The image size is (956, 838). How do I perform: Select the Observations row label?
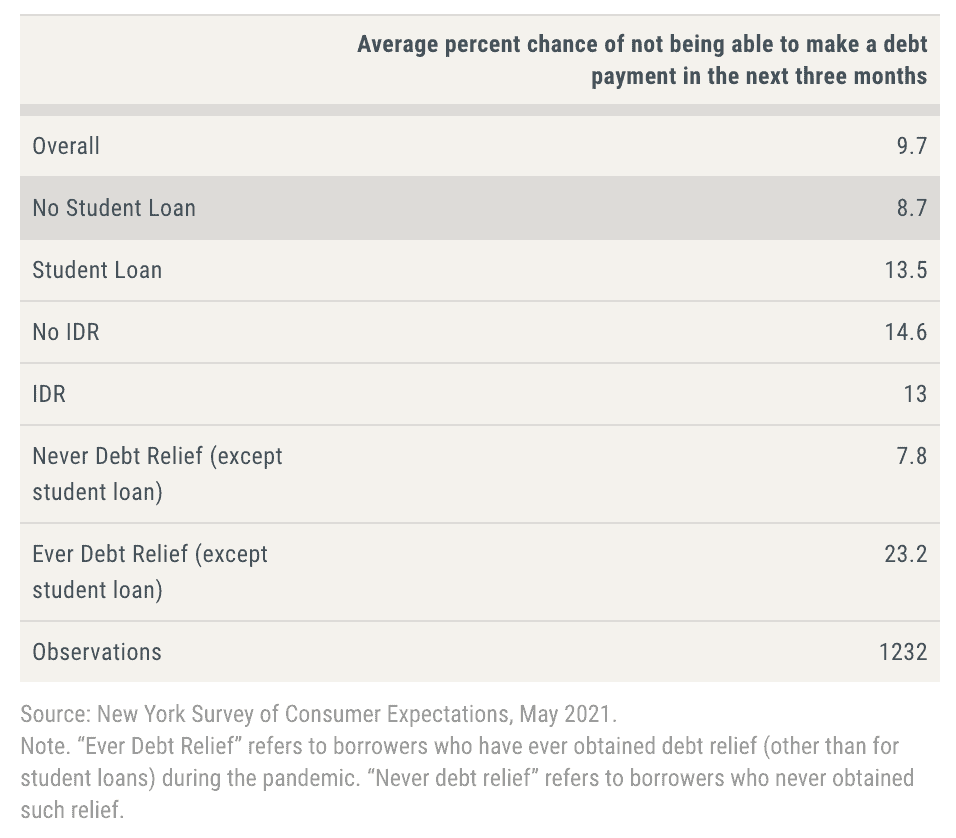coord(97,652)
